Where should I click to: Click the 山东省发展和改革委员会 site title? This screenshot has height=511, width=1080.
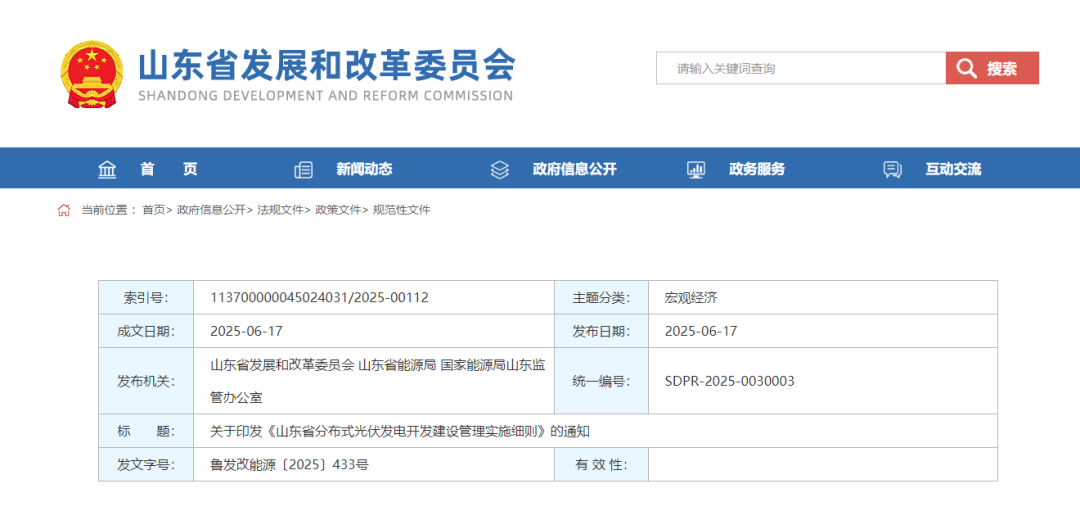pos(326,66)
